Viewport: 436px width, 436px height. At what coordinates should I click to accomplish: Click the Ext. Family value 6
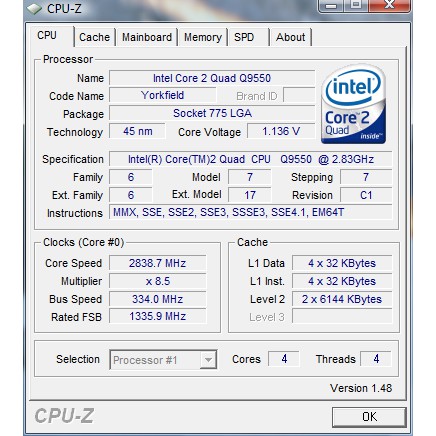point(131,195)
